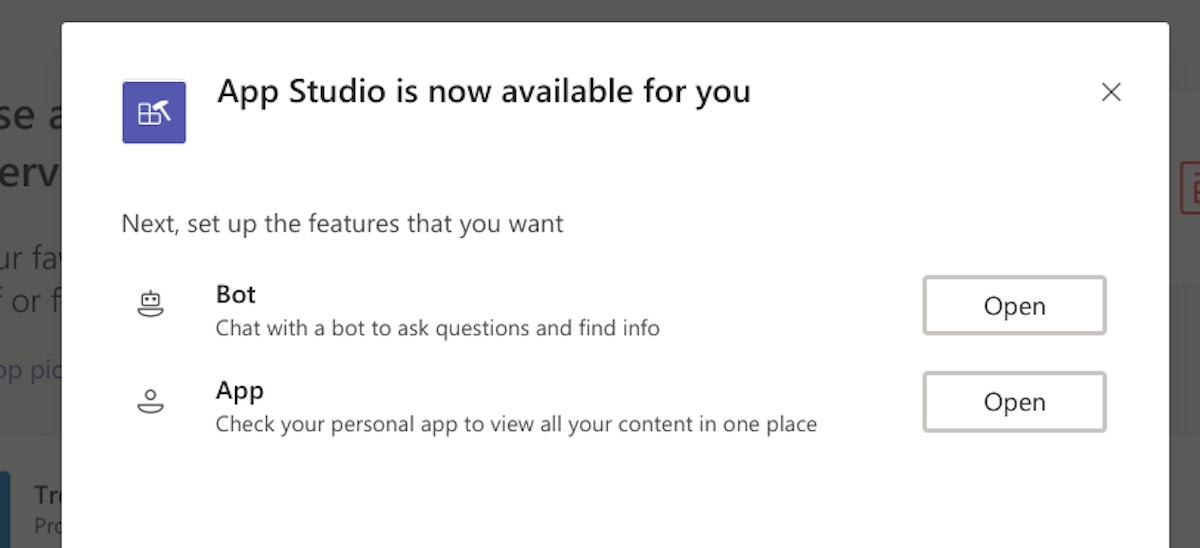Select the App heading label
Screen dimensions: 1200x548
[240, 391]
